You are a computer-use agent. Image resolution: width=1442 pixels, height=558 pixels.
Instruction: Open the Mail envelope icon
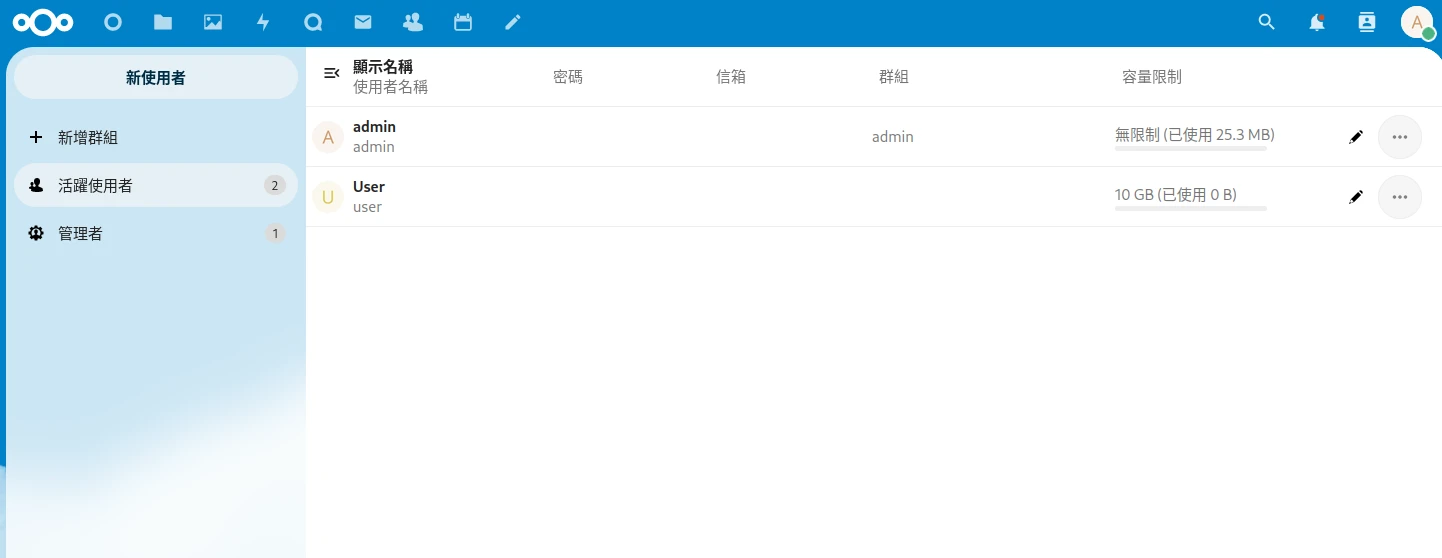363,22
